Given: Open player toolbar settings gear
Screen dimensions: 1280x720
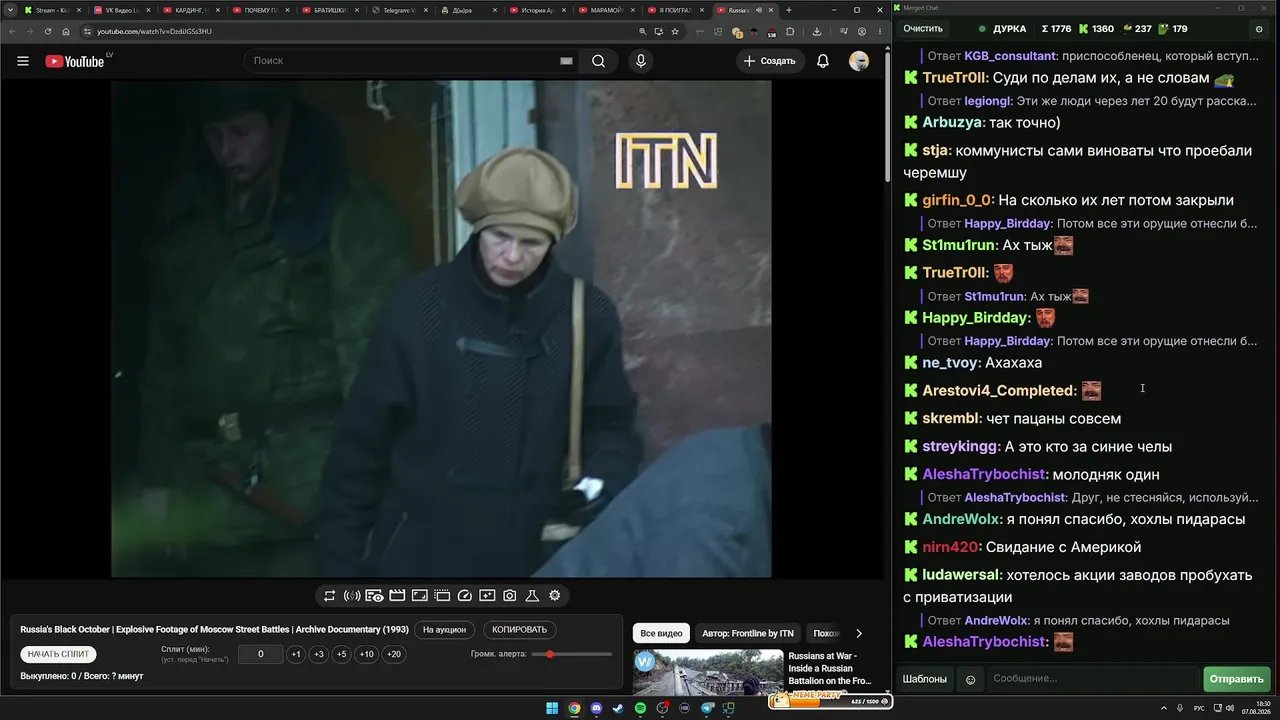Looking at the screenshot, I should click(x=555, y=596).
